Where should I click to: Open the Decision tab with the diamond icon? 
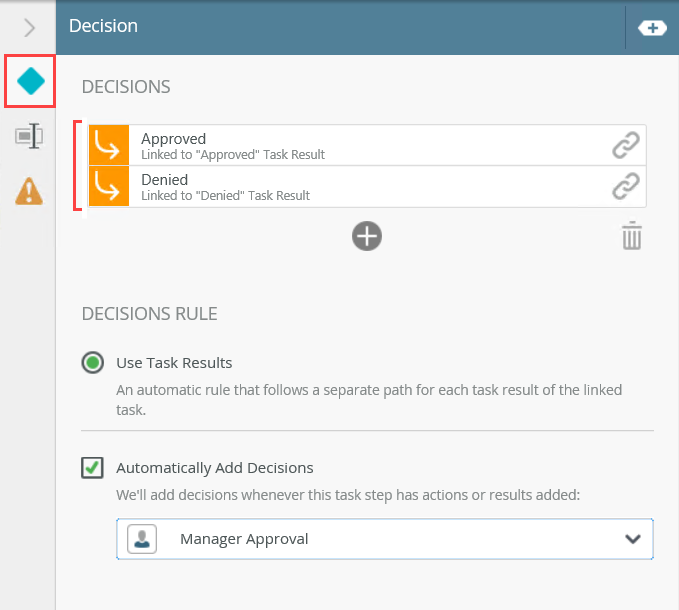pyautogui.click(x=30, y=81)
